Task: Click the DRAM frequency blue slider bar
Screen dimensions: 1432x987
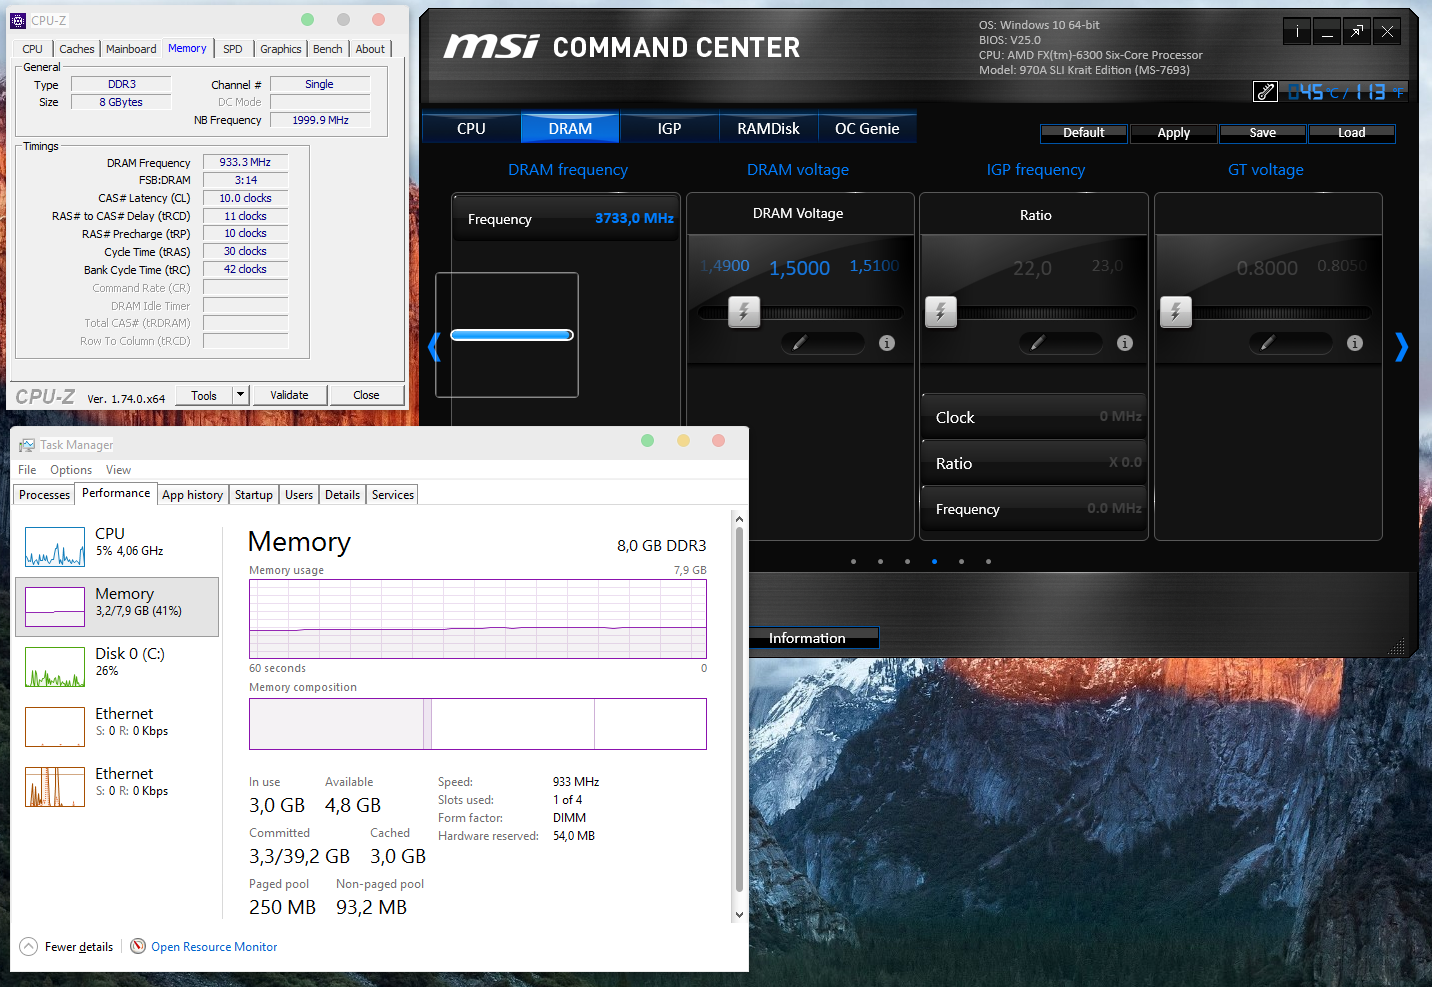Action: 512,335
